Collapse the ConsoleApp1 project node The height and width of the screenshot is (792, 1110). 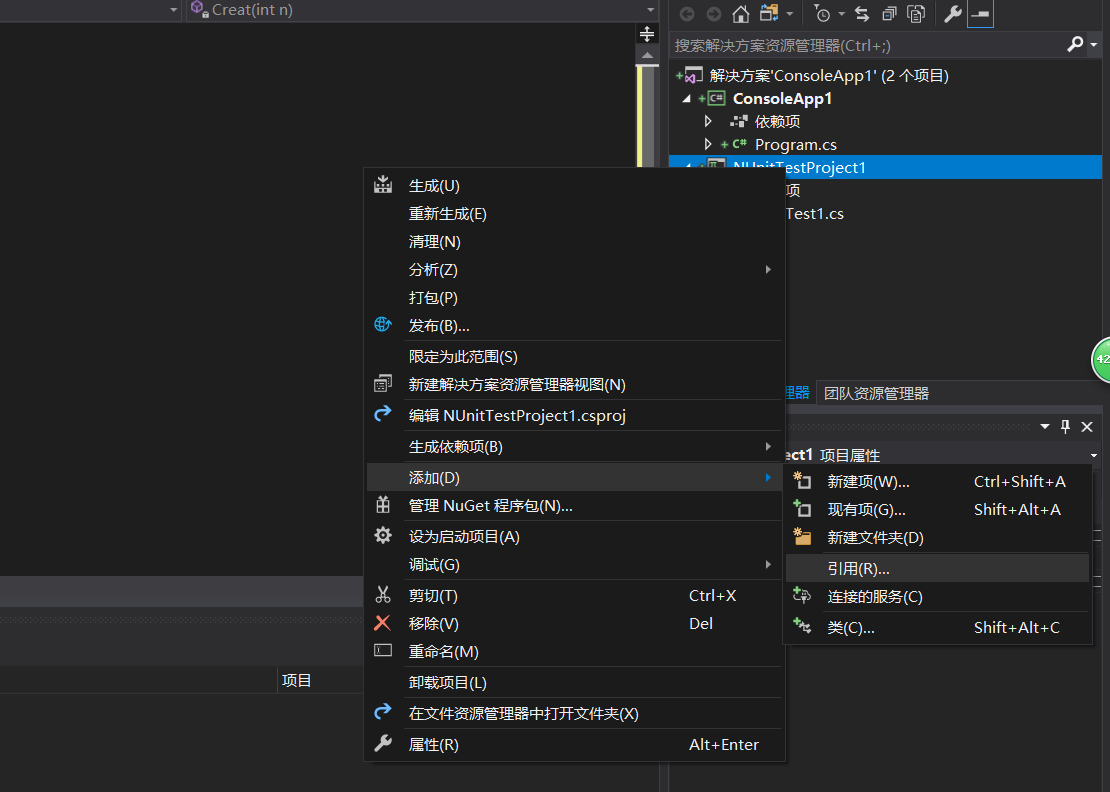[686, 98]
